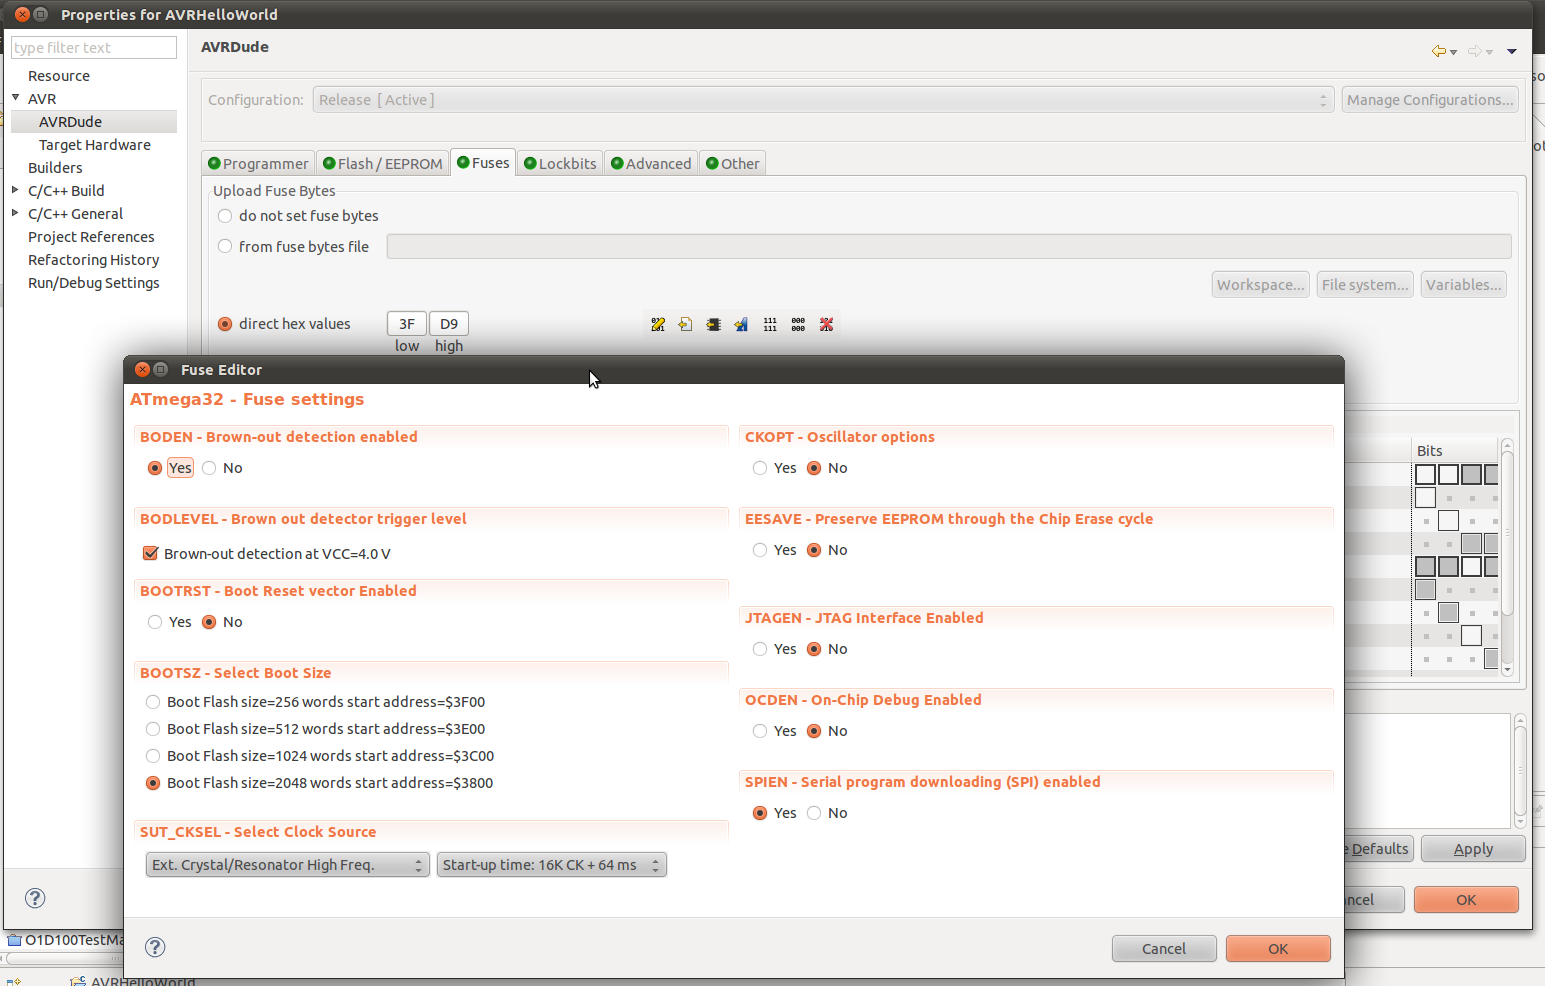Screen dimensions: 1545x986
Task: Click OK in the Properties window
Action: click(1466, 900)
